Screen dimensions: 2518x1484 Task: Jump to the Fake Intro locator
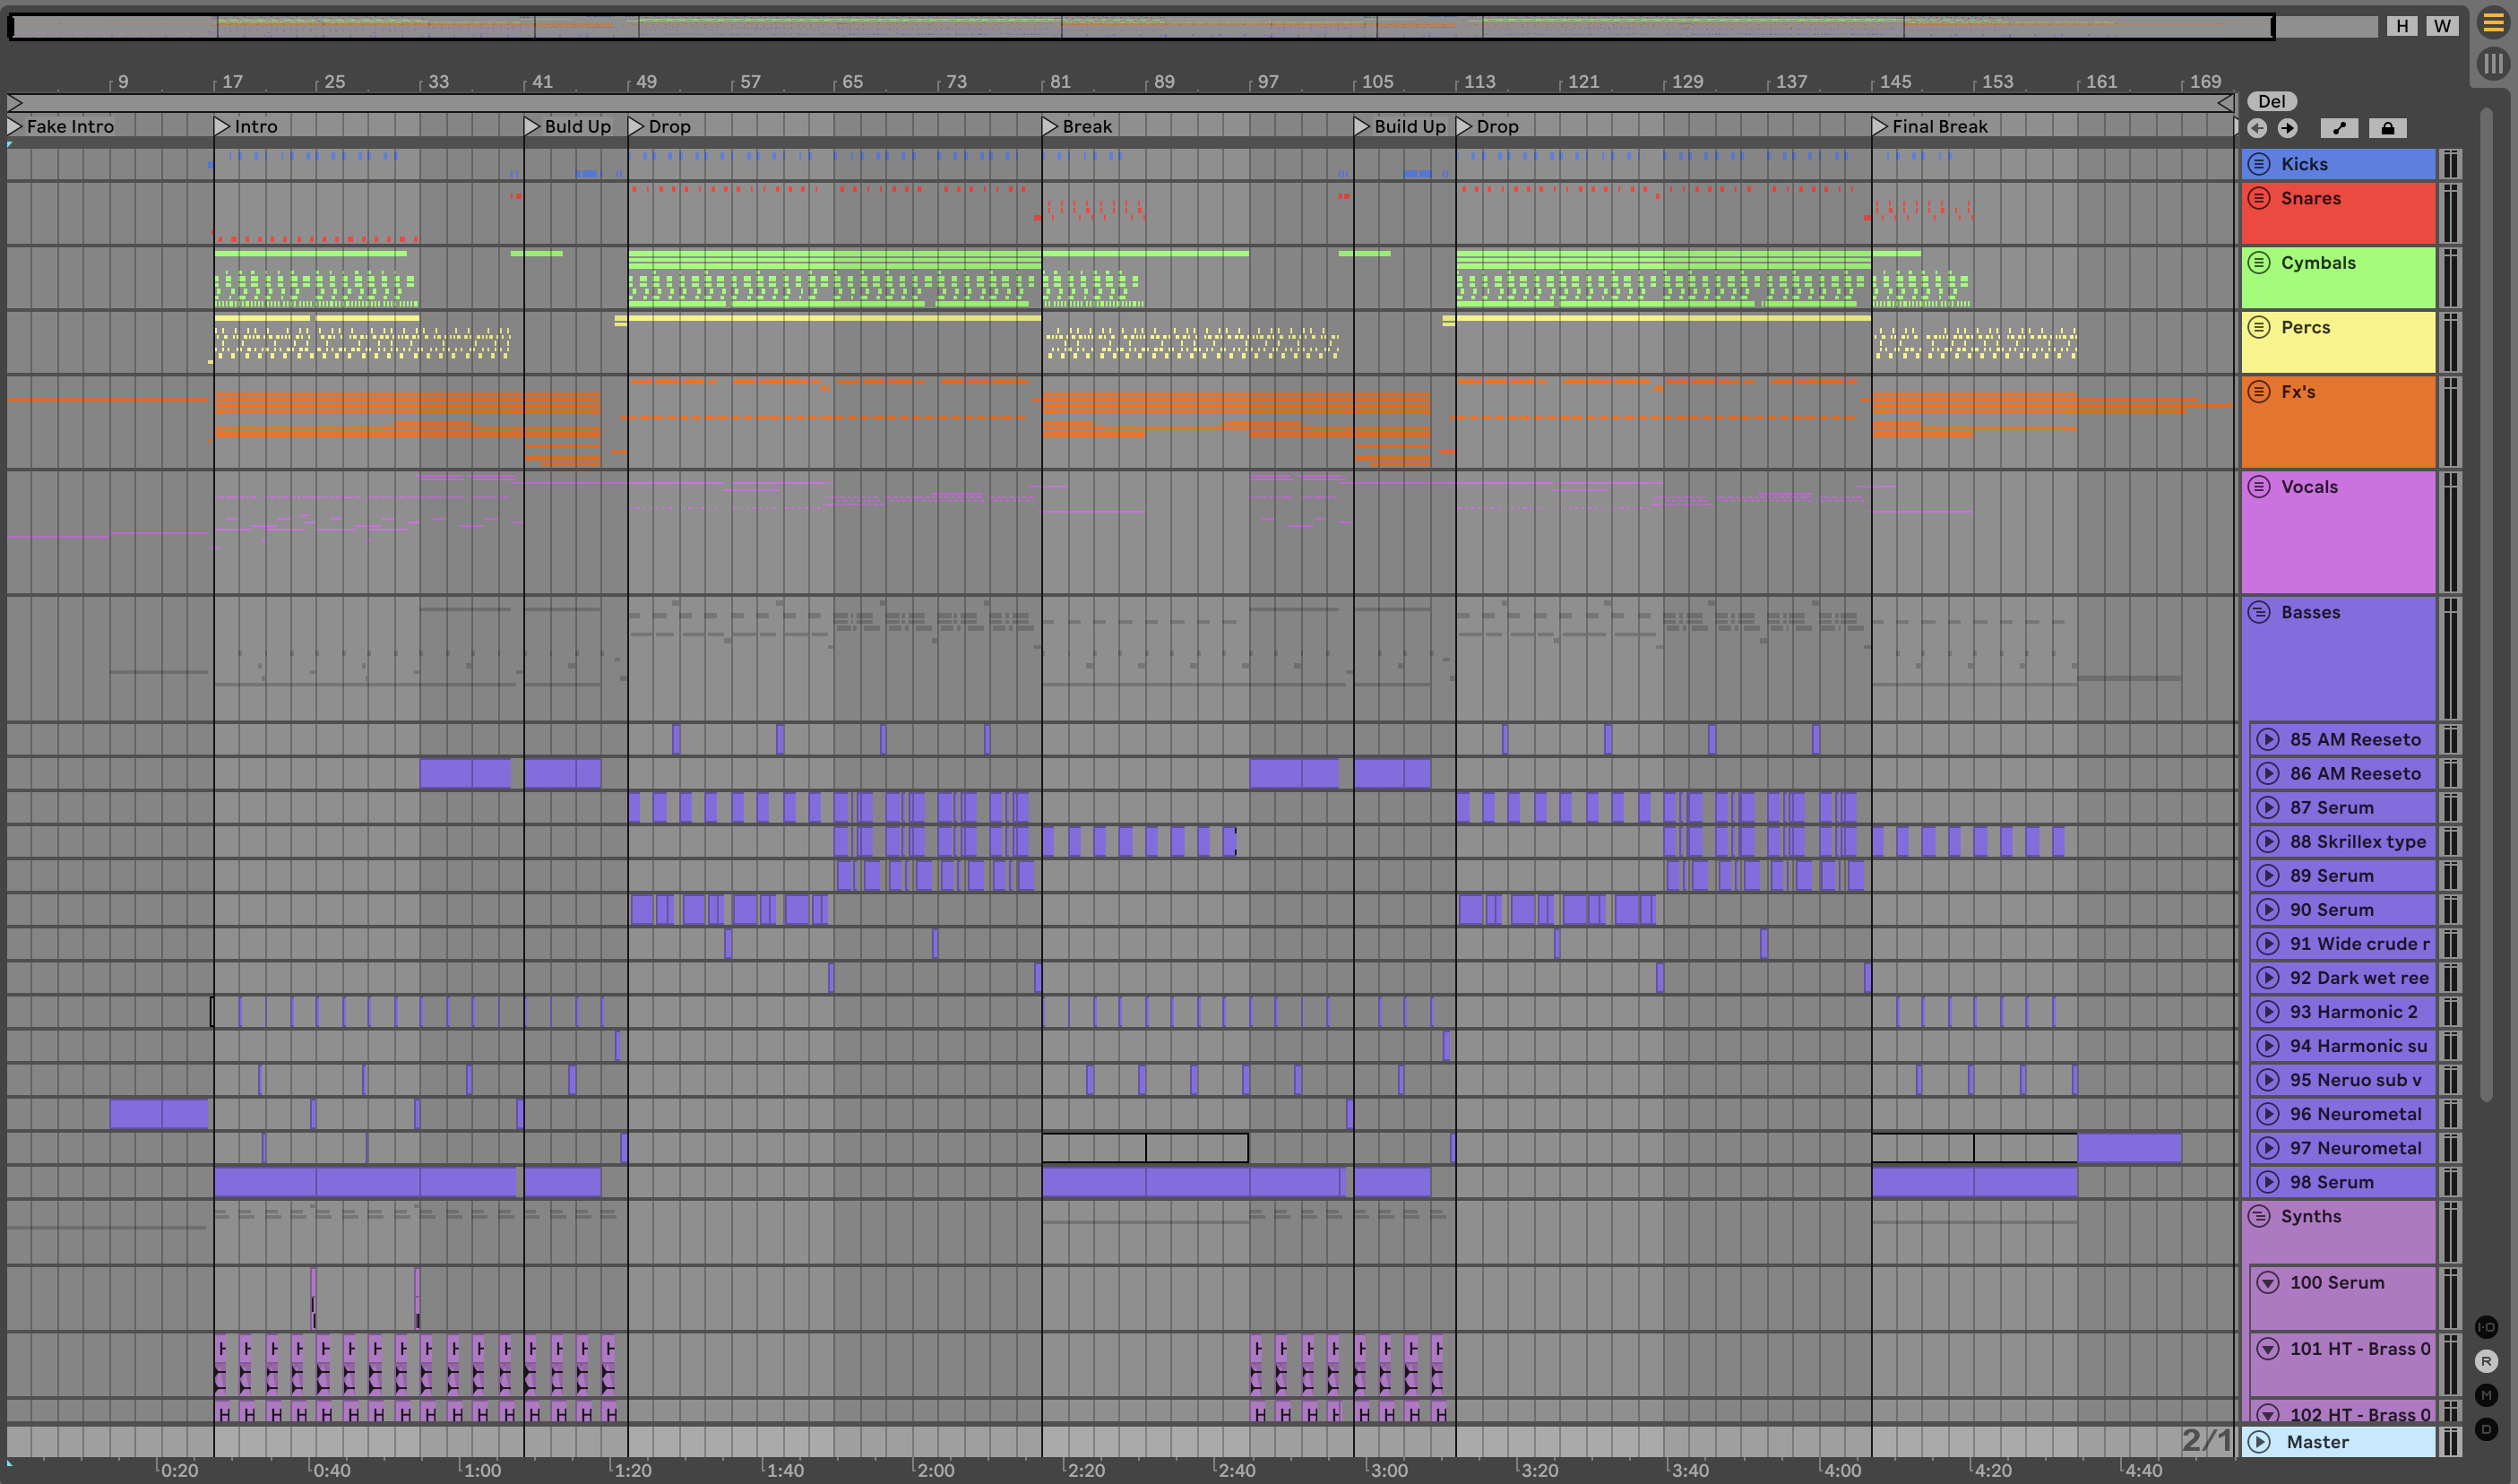point(14,126)
